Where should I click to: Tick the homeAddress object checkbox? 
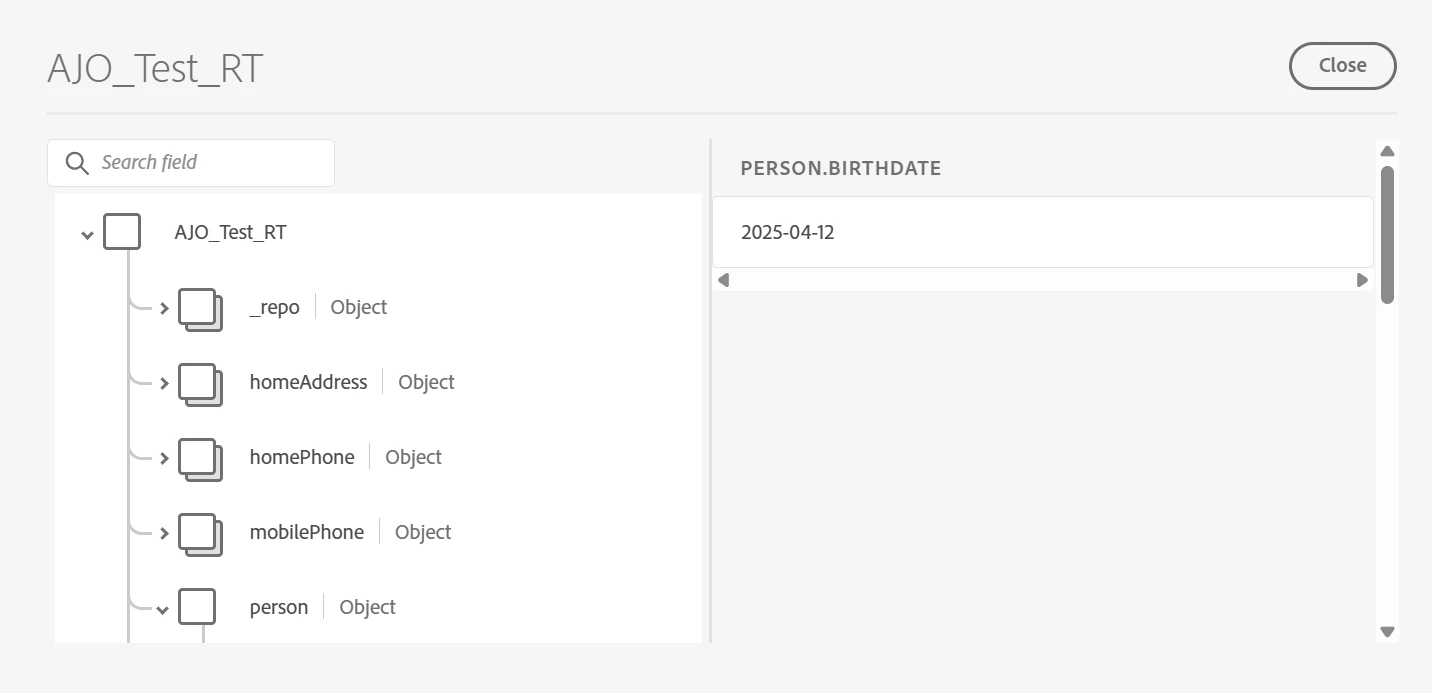point(197,381)
